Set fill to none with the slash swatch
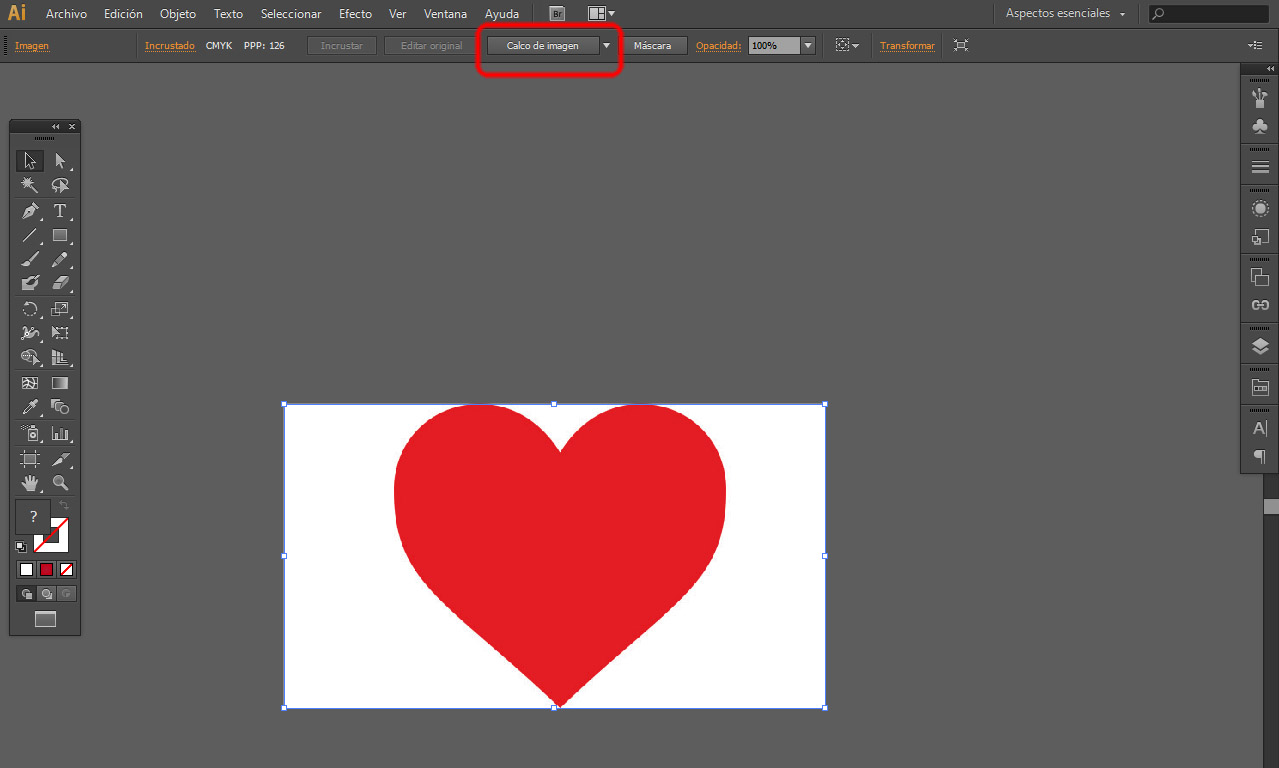This screenshot has width=1279, height=768. pyautogui.click(x=67, y=569)
